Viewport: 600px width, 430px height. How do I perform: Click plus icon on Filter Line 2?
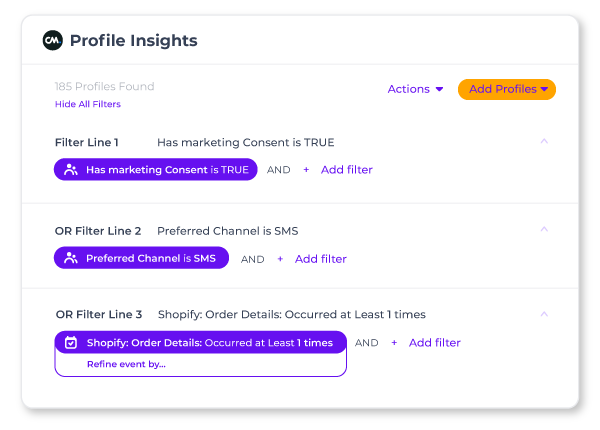tap(280, 259)
